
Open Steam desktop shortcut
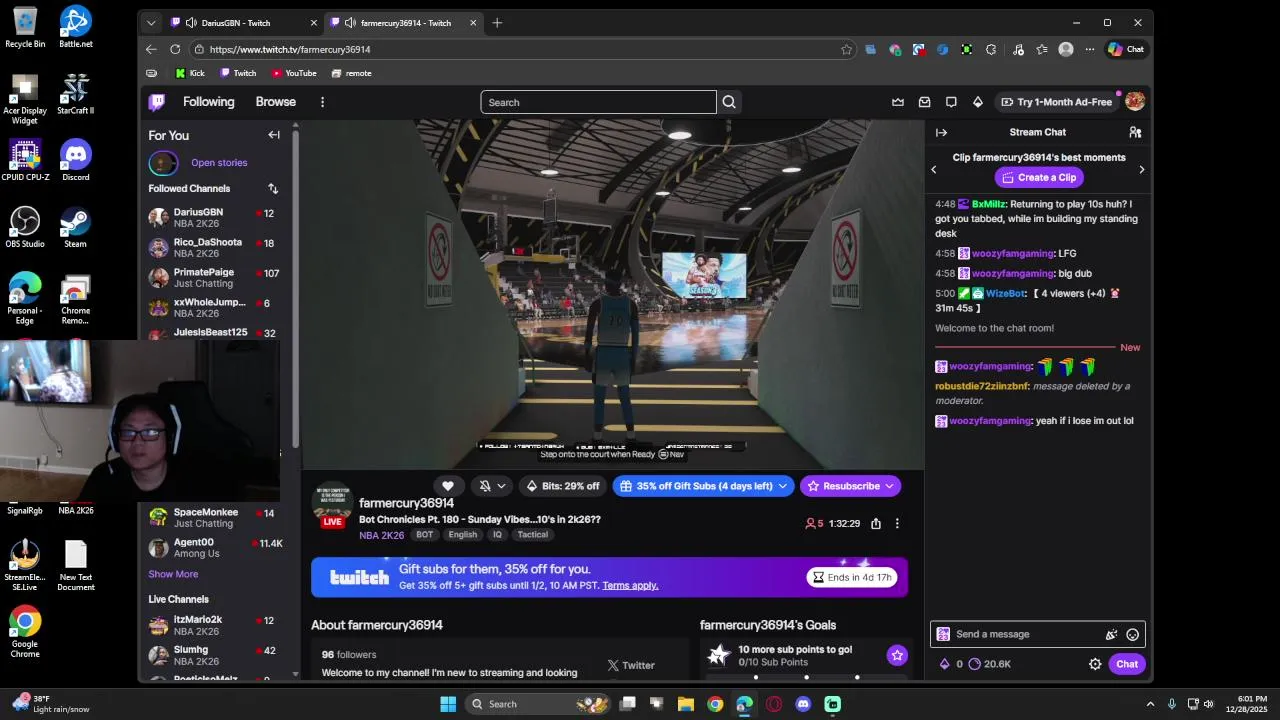(75, 228)
